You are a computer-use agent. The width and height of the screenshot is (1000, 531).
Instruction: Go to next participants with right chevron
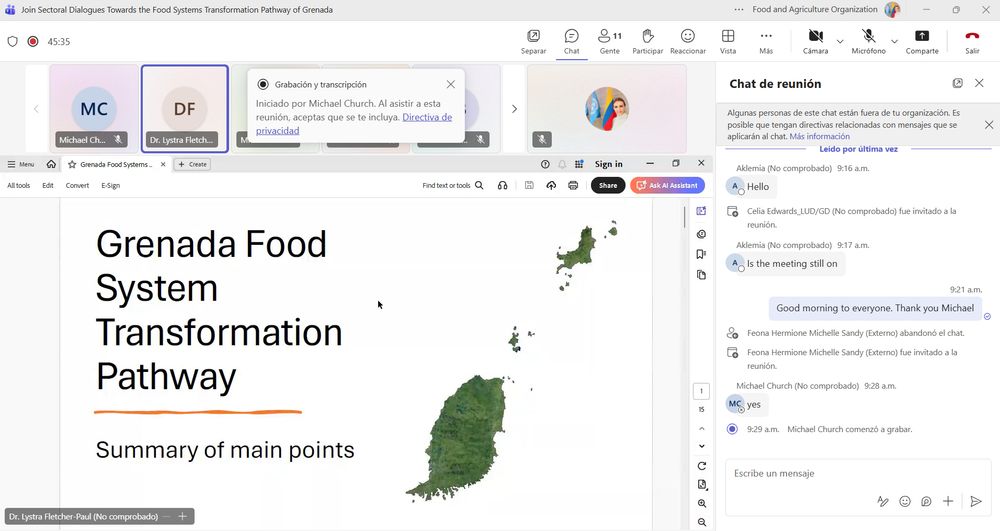pyautogui.click(x=514, y=109)
